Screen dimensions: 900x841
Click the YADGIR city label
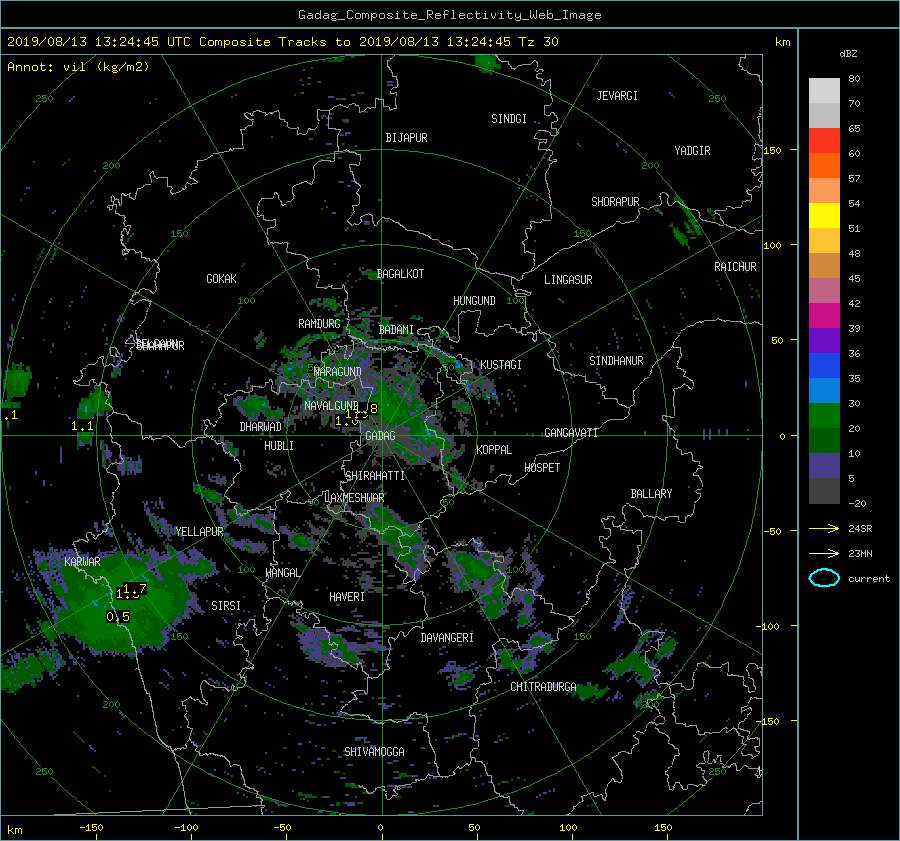tap(692, 151)
